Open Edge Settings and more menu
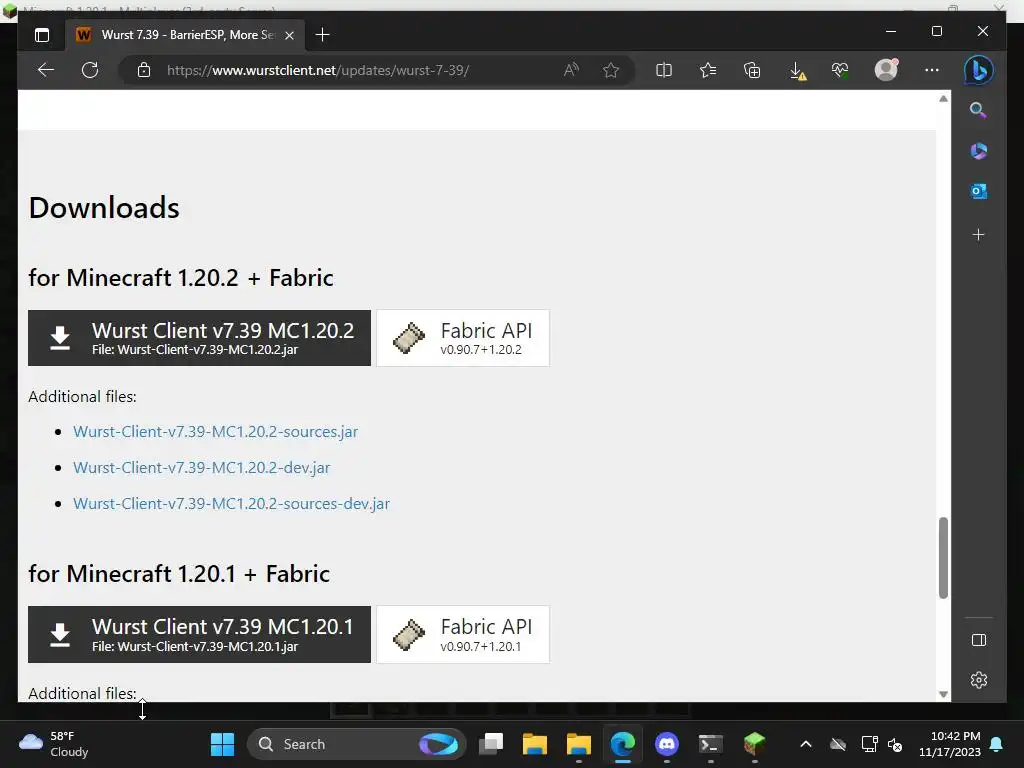Image resolution: width=1024 pixels, height=768 pixels. (x=932, y=70)
